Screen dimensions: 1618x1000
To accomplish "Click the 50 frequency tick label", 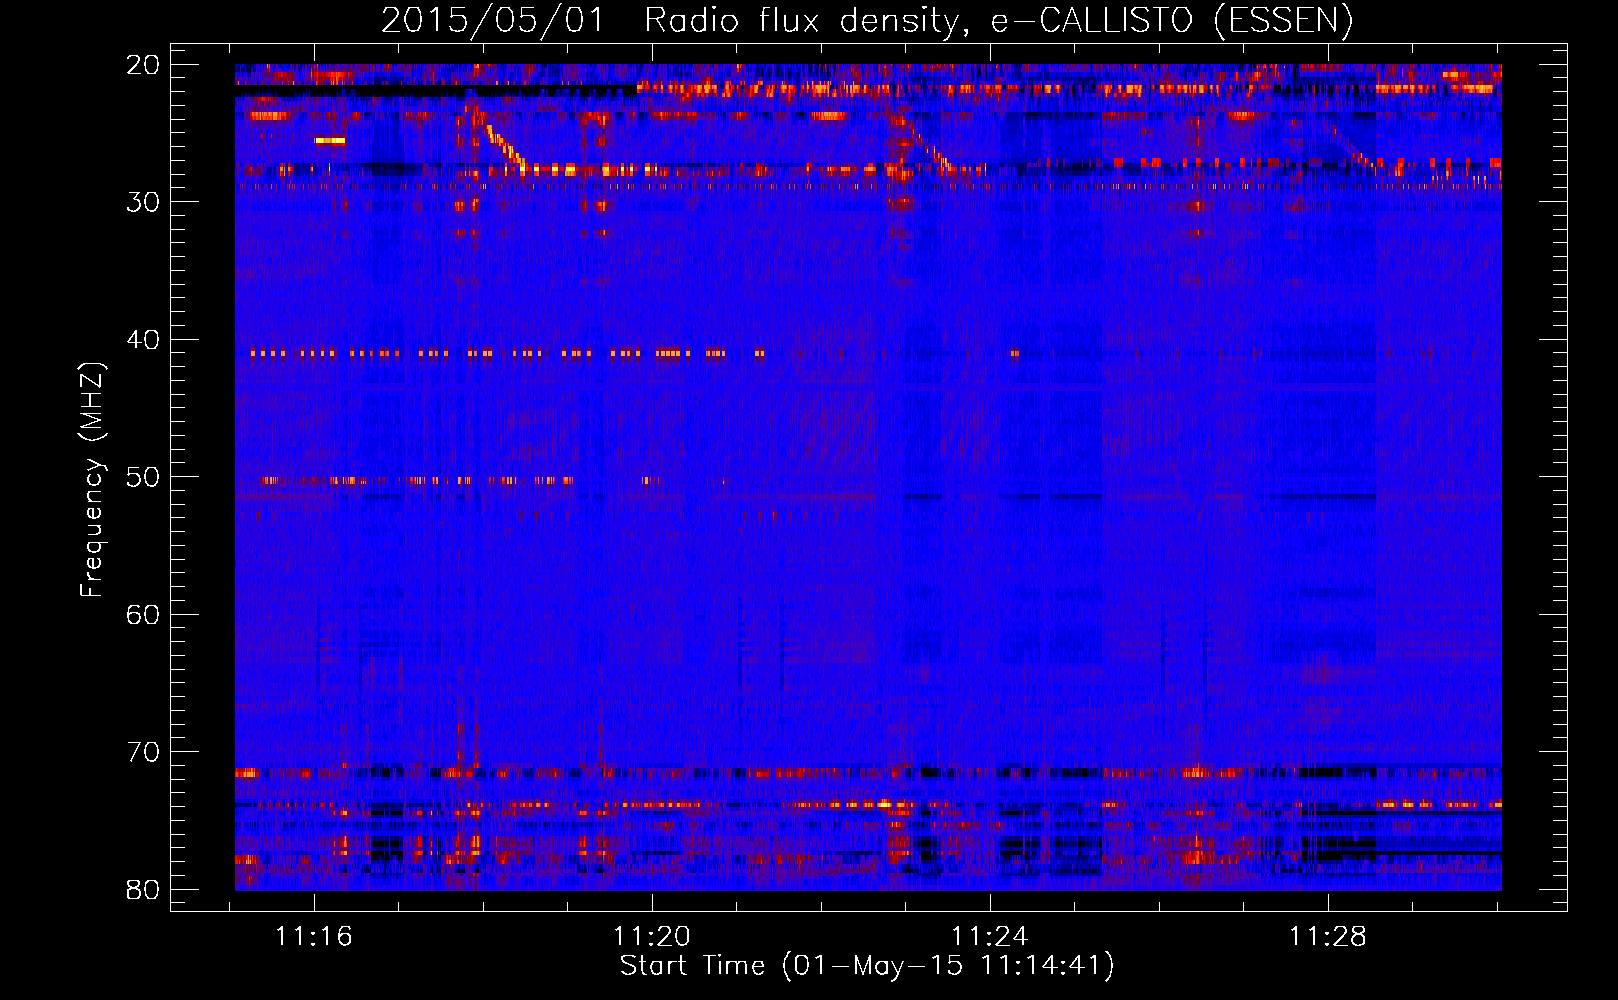I will tap(143, 477).
